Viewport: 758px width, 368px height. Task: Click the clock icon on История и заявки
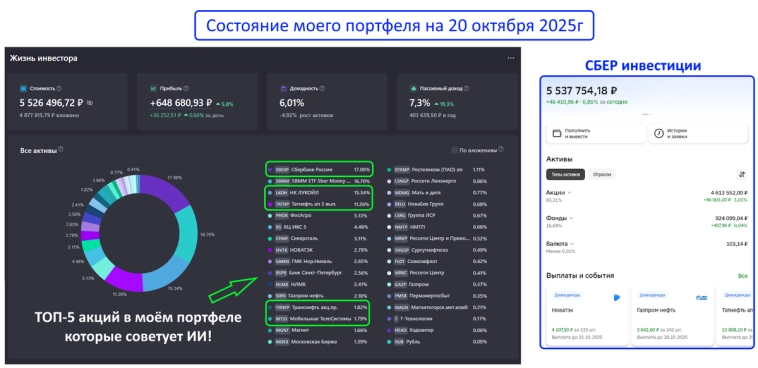[x=658, y=133]
